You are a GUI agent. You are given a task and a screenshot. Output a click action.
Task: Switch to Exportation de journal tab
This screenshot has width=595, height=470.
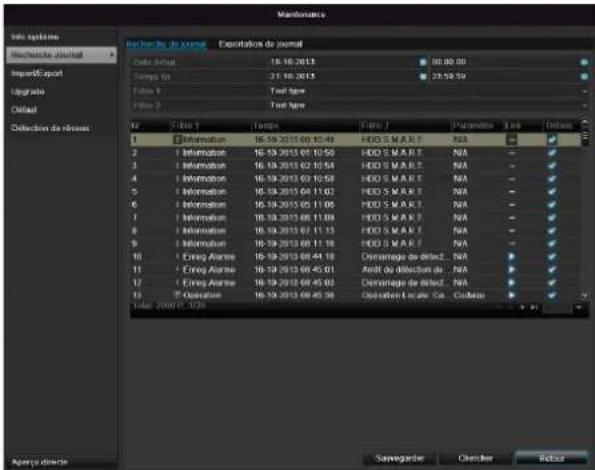261,44
